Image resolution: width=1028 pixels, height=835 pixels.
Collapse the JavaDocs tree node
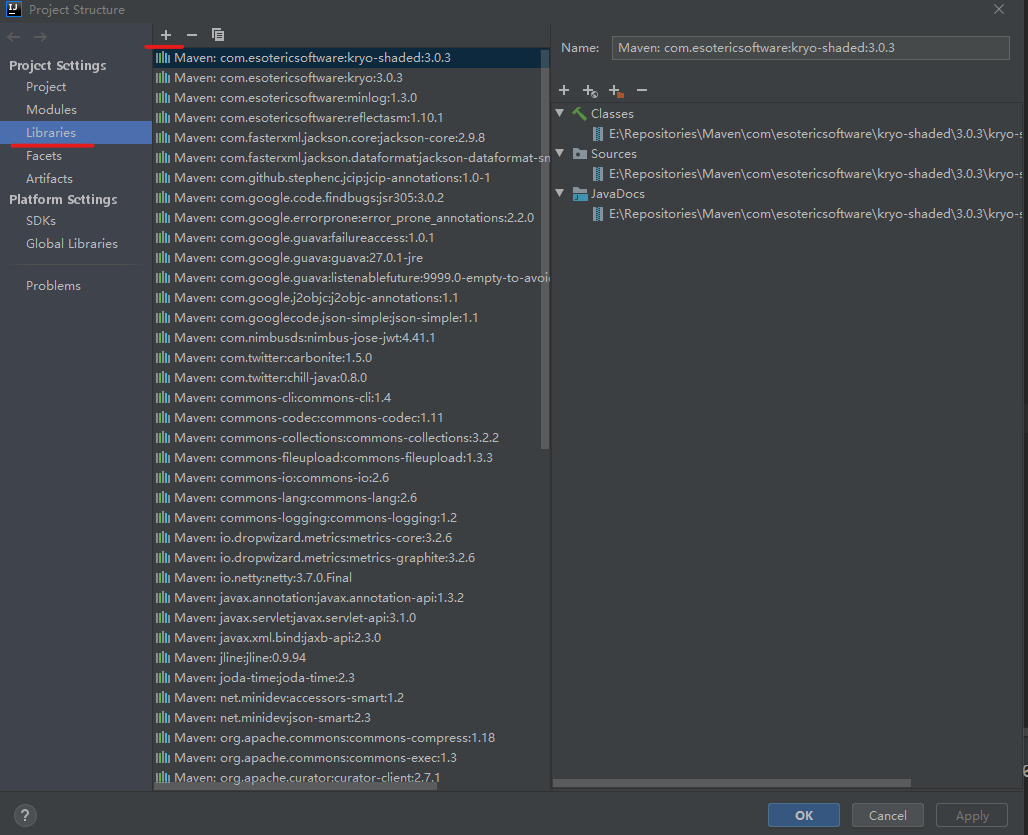(x=559, y=193)
